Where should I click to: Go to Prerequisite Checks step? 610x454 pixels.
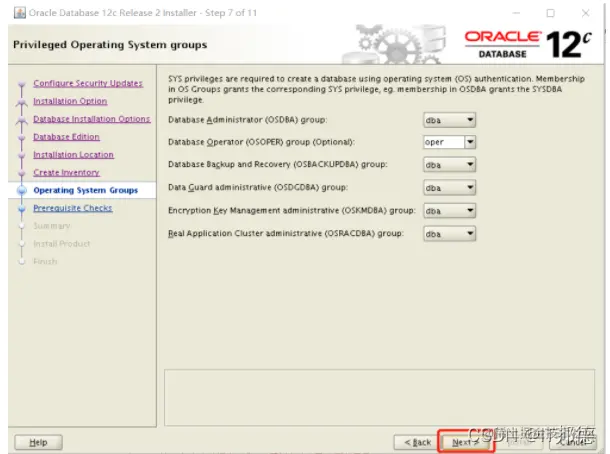coord(73,208)
